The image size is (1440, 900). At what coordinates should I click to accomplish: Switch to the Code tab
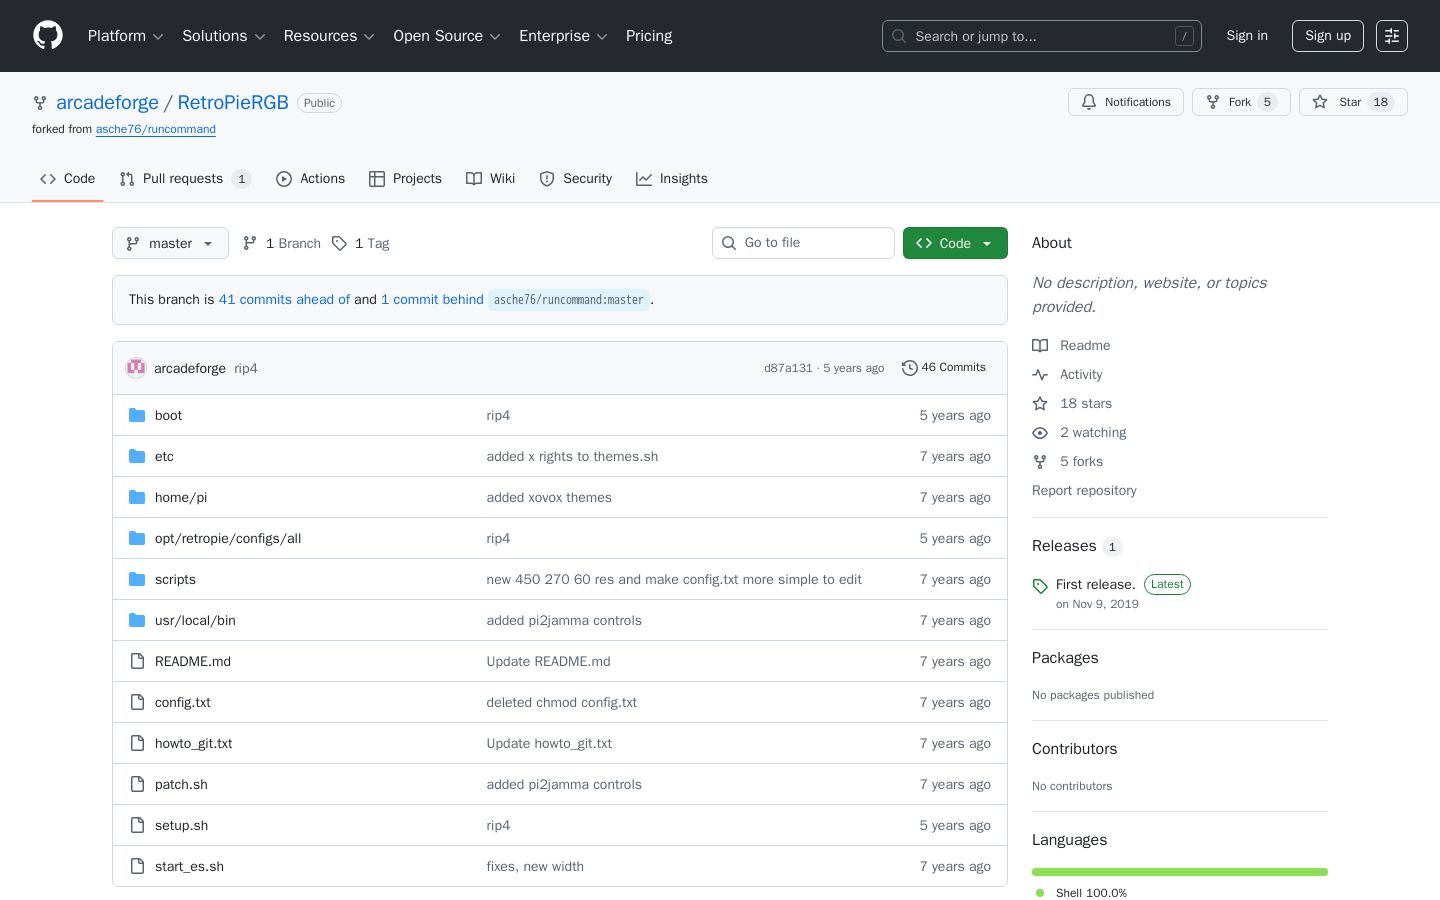[x=68, y=179]
